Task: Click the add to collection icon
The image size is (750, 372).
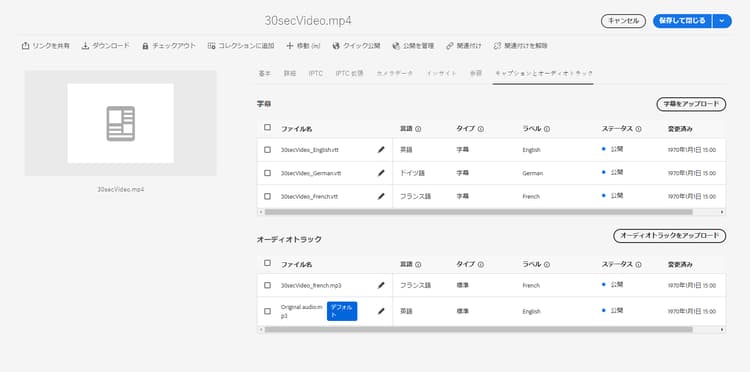Action: tap(211, 46)
